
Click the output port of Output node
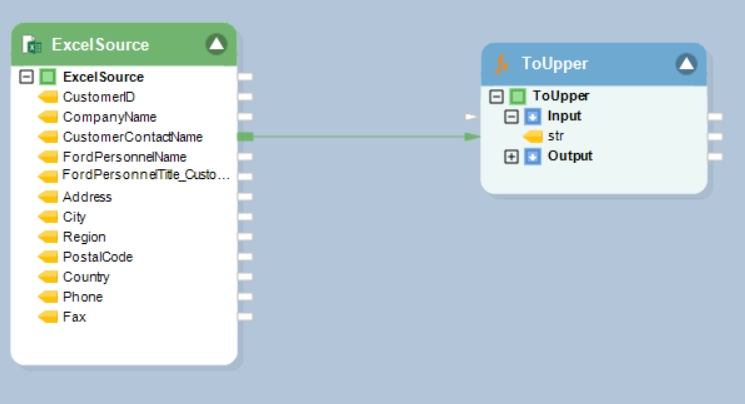[x=715, y=156]
